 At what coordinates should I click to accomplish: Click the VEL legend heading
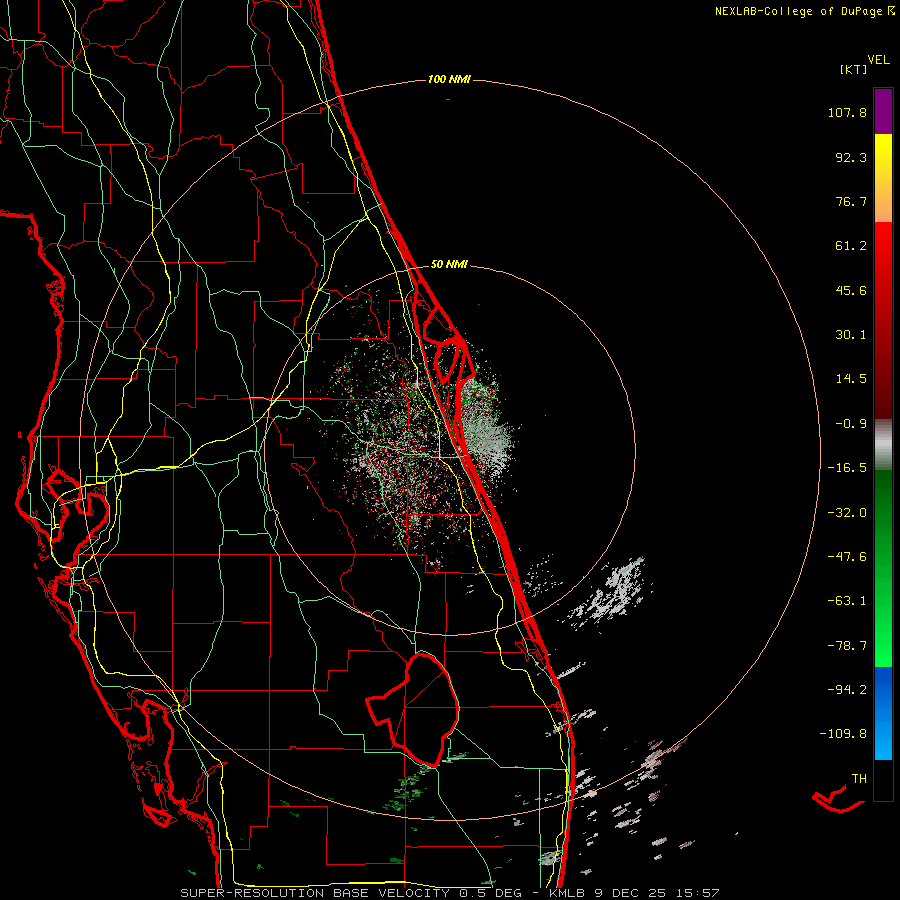click(x=878, y=60)
